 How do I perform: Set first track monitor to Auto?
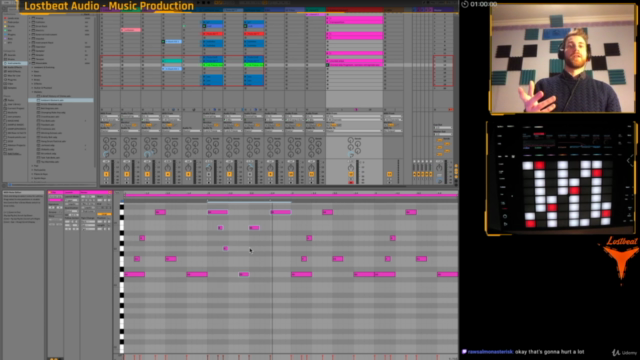click(x=107, y=125)
